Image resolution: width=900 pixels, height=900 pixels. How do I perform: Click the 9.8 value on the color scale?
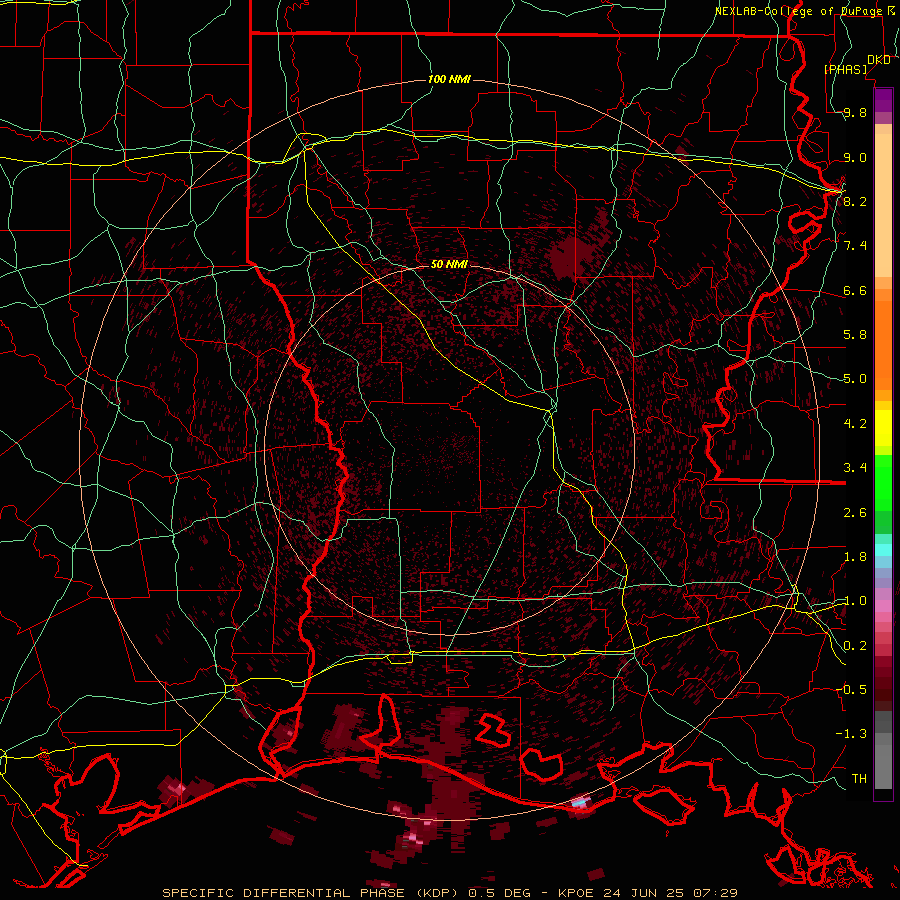[x=855, y=112]
